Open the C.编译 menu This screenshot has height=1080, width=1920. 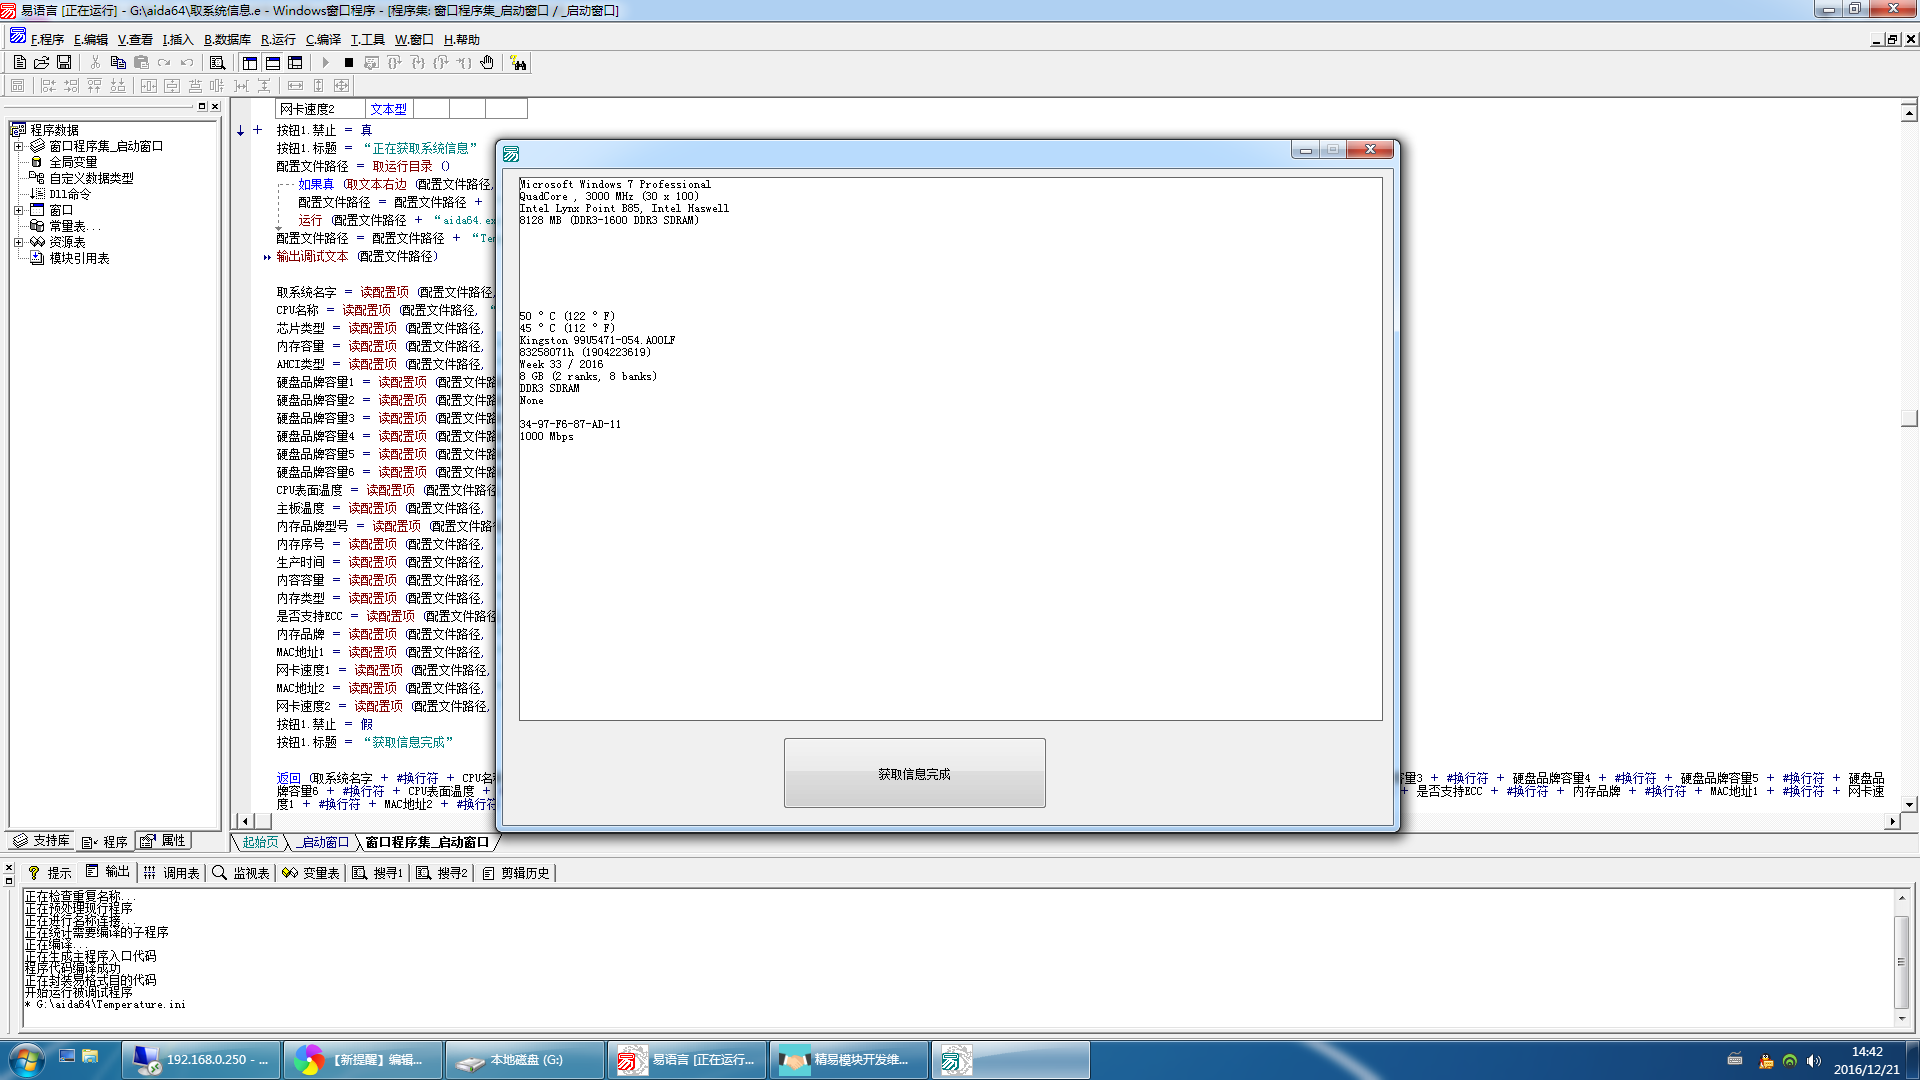coord(323,39)
